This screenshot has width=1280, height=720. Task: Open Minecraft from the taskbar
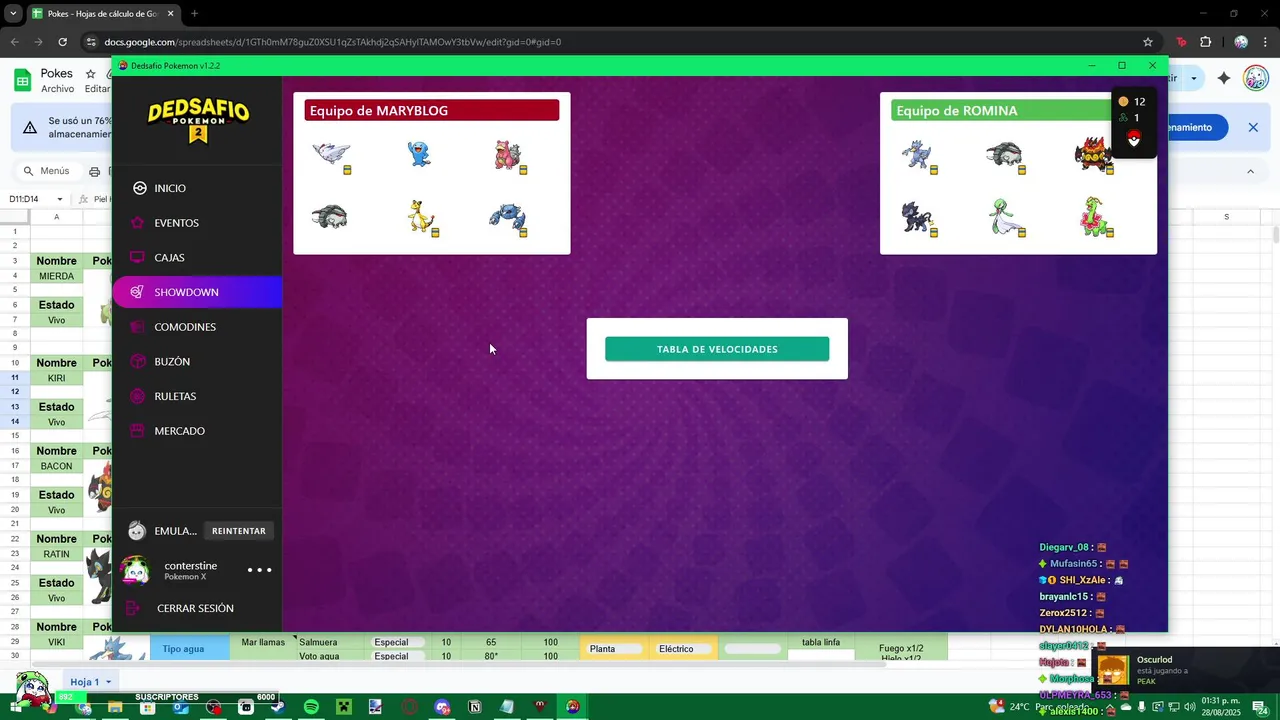coord(343,707)
